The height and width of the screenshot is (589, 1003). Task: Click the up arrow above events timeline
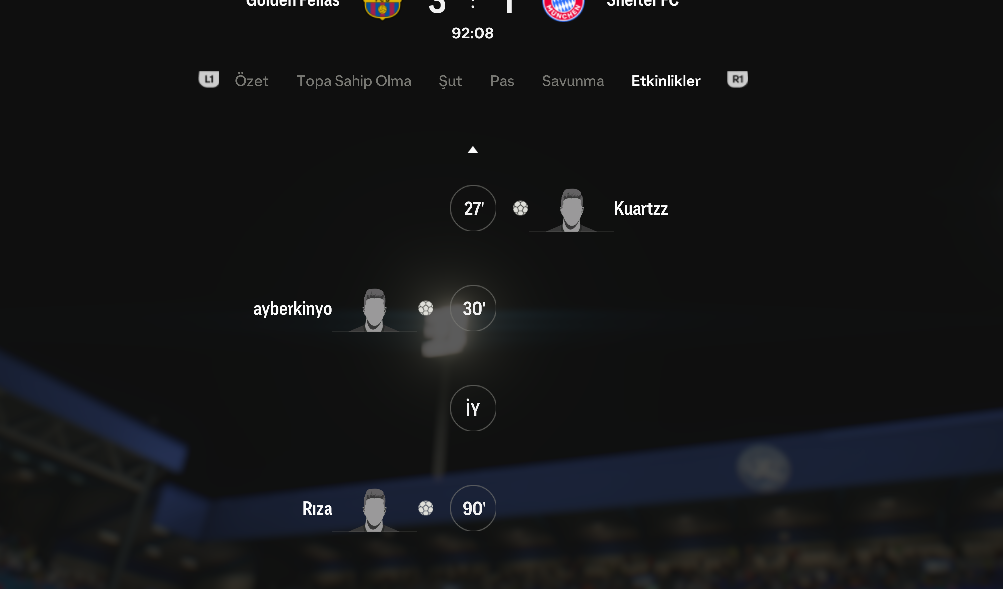point(473,150)
